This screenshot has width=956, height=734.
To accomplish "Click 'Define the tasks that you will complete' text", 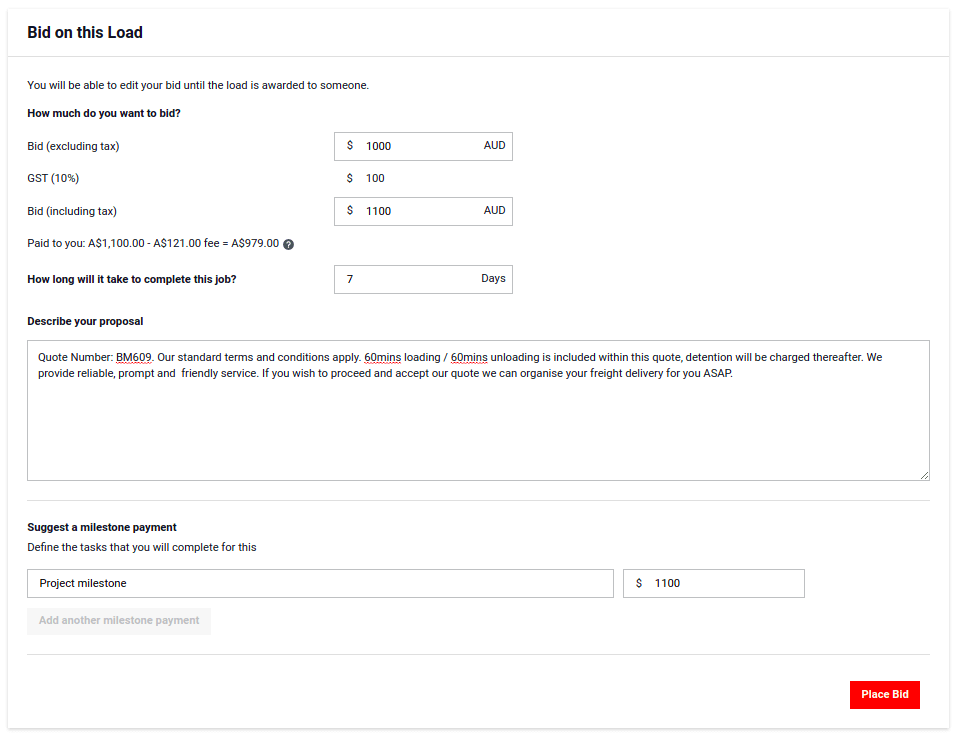I will tap(142, 547).
